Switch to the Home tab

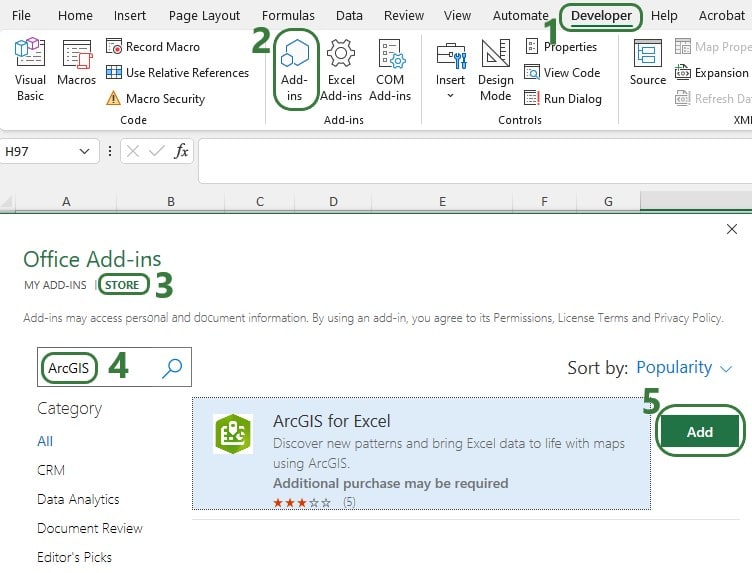pos(75,15)
